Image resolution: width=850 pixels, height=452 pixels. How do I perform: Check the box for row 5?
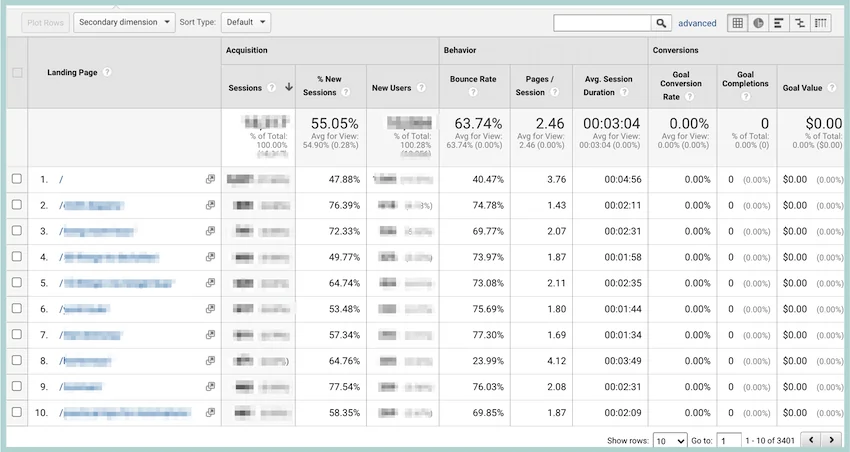(x=17, y=282)
